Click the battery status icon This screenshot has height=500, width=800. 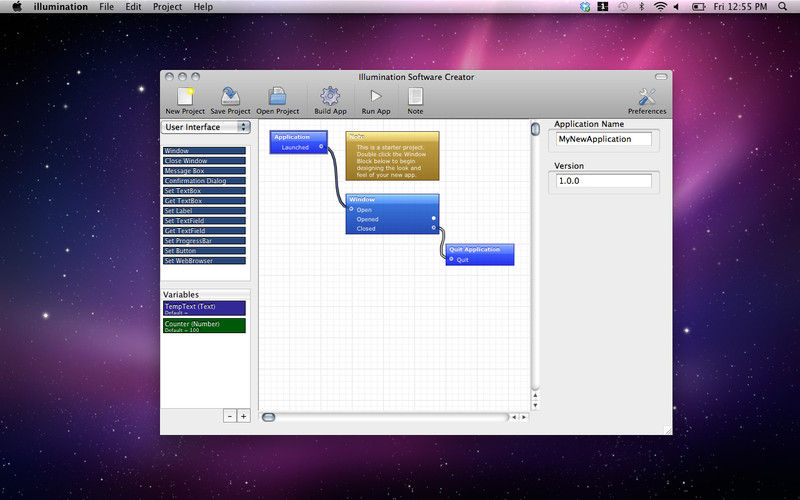click(698, 7)
